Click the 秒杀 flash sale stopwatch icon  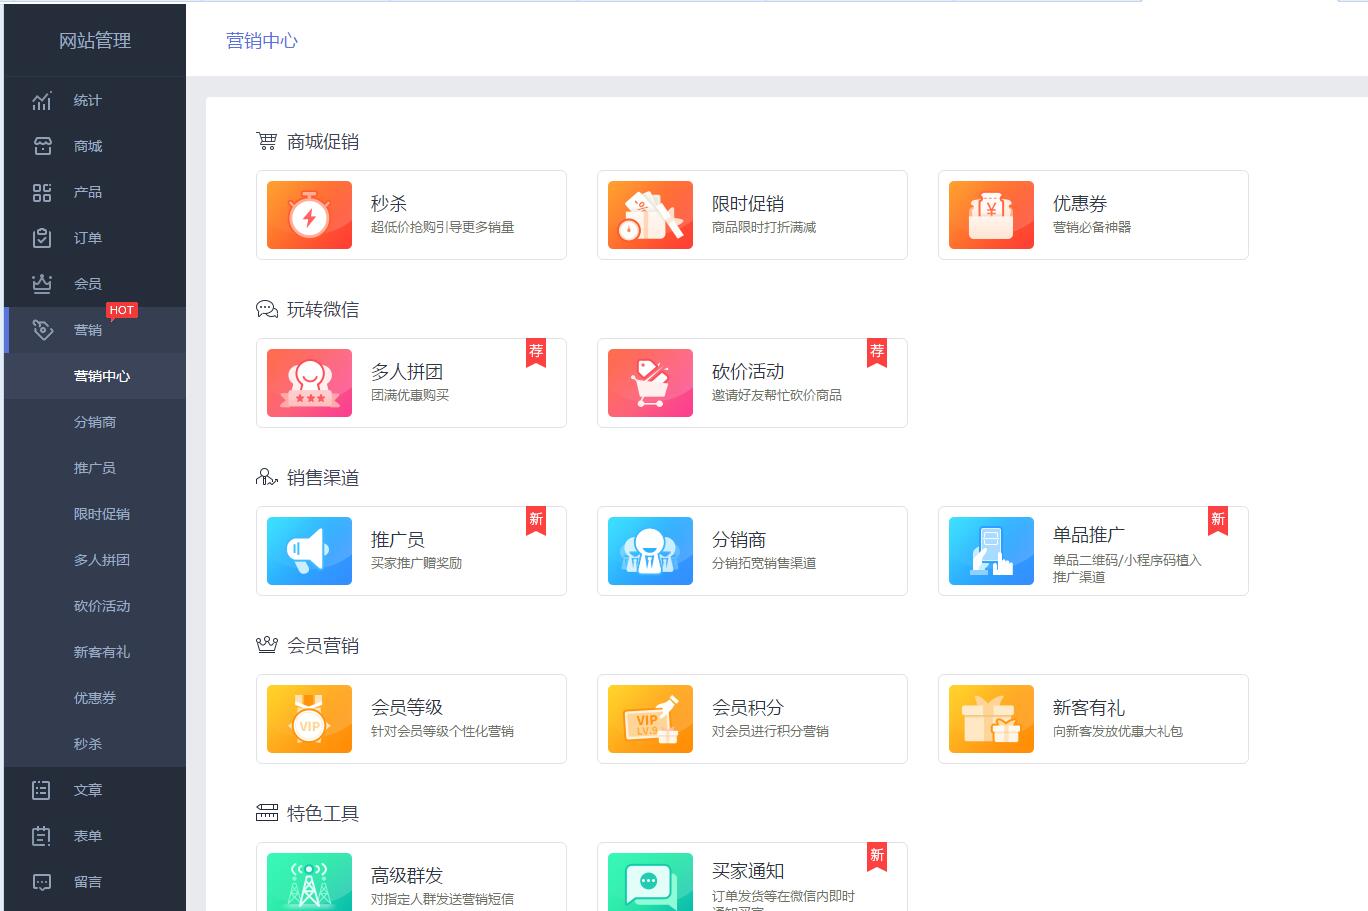(309, 215)
